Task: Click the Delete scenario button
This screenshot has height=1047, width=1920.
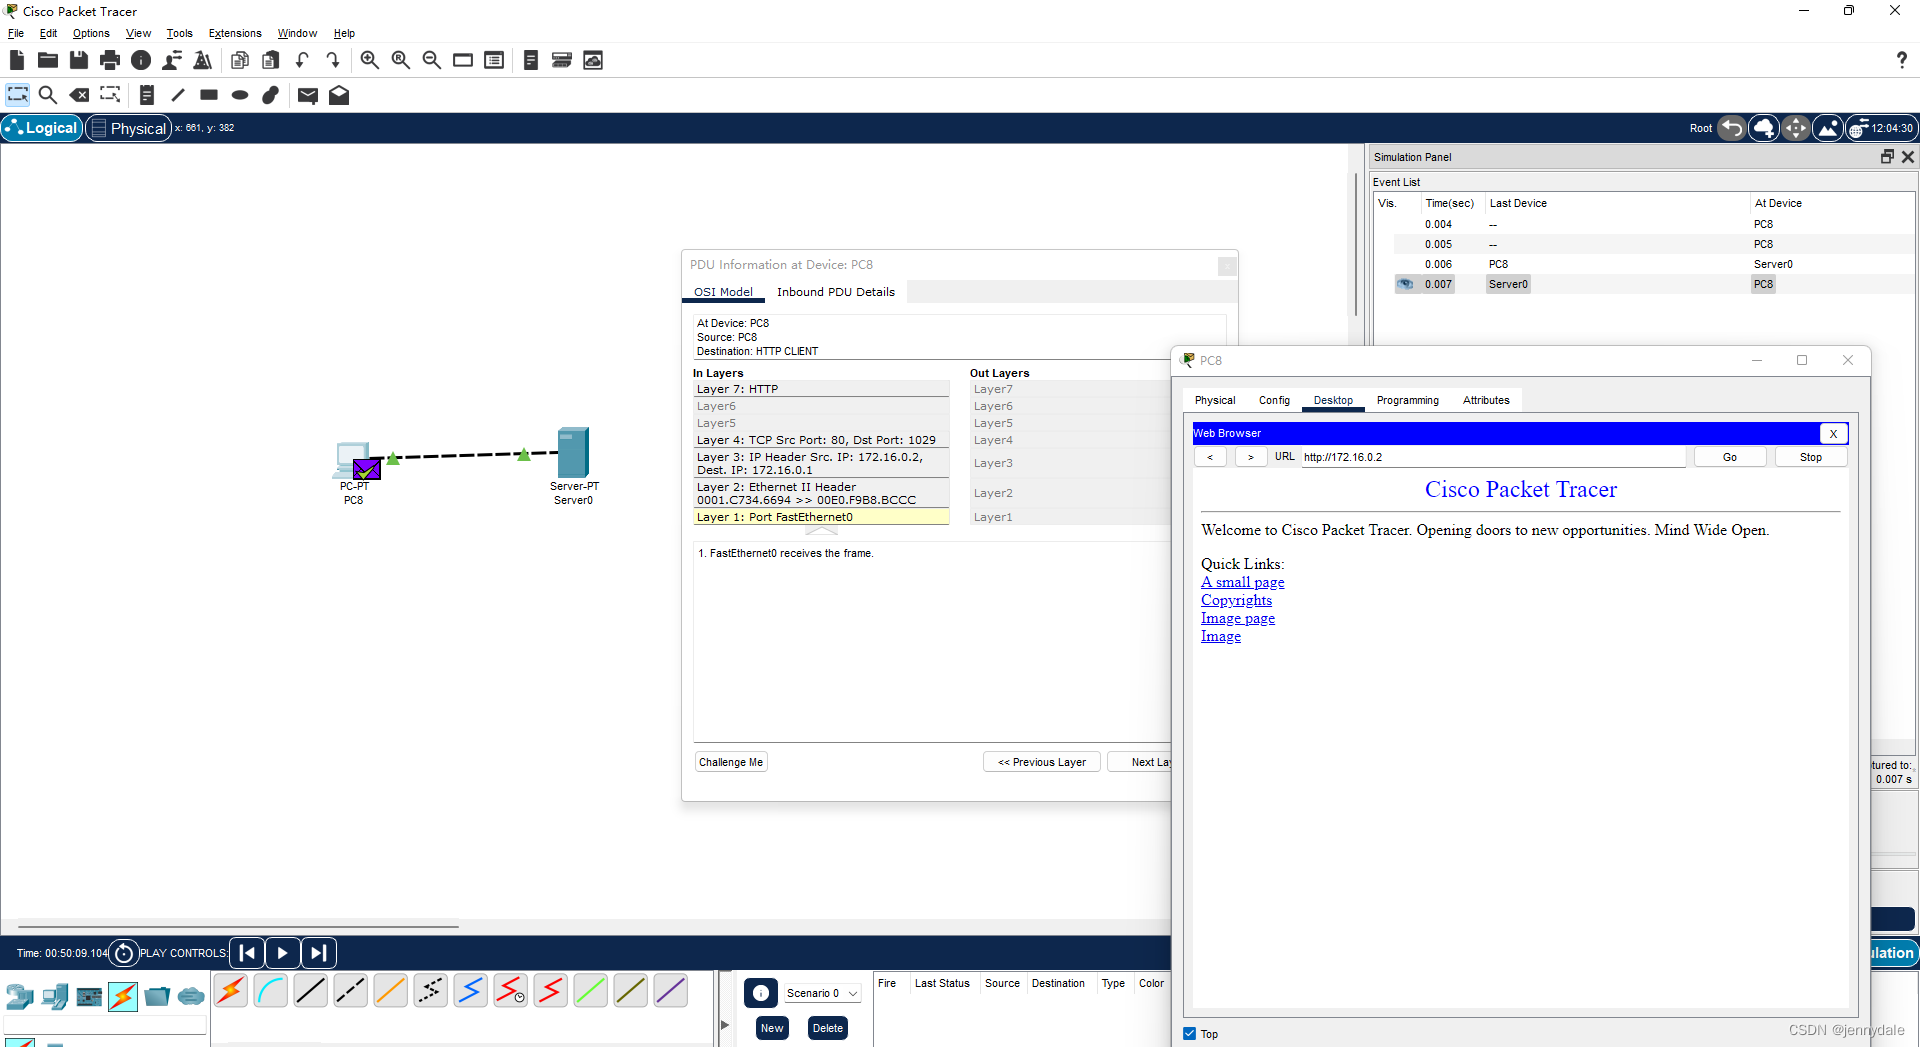Action: [828, 1028]
